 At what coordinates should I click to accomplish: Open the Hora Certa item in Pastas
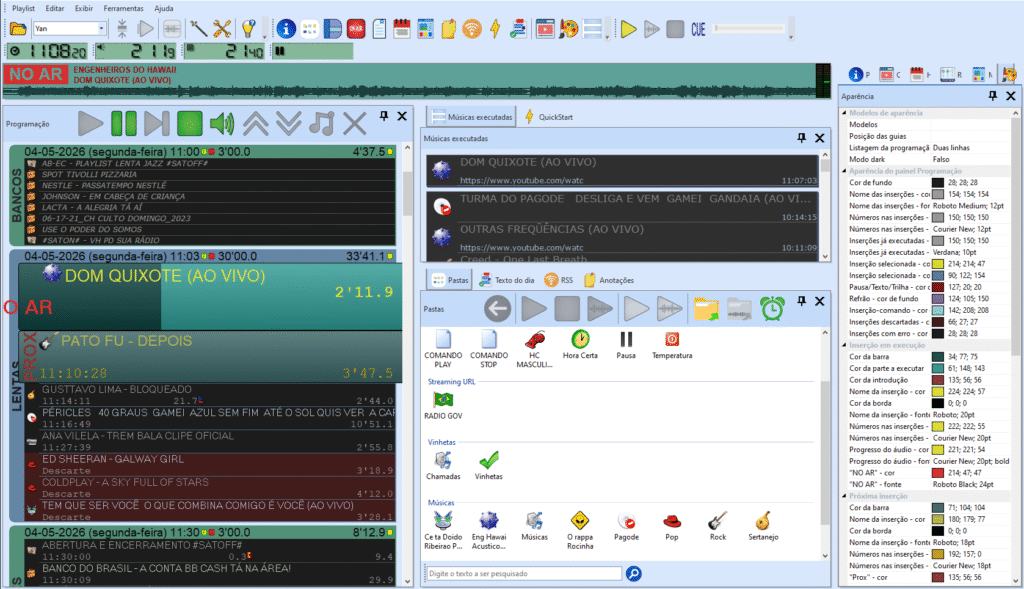(x=580, y=345)
